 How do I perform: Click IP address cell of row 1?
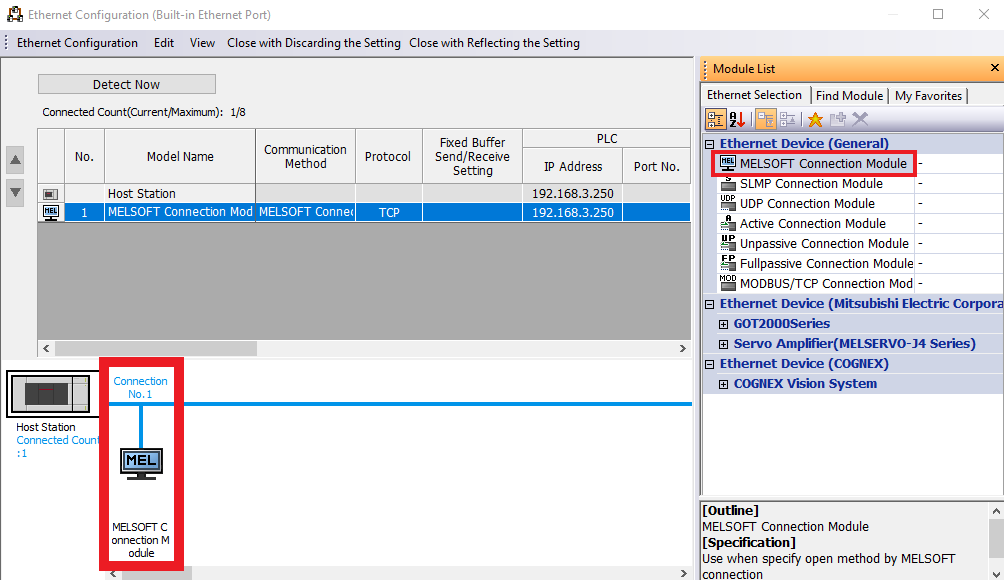point(572,213)
